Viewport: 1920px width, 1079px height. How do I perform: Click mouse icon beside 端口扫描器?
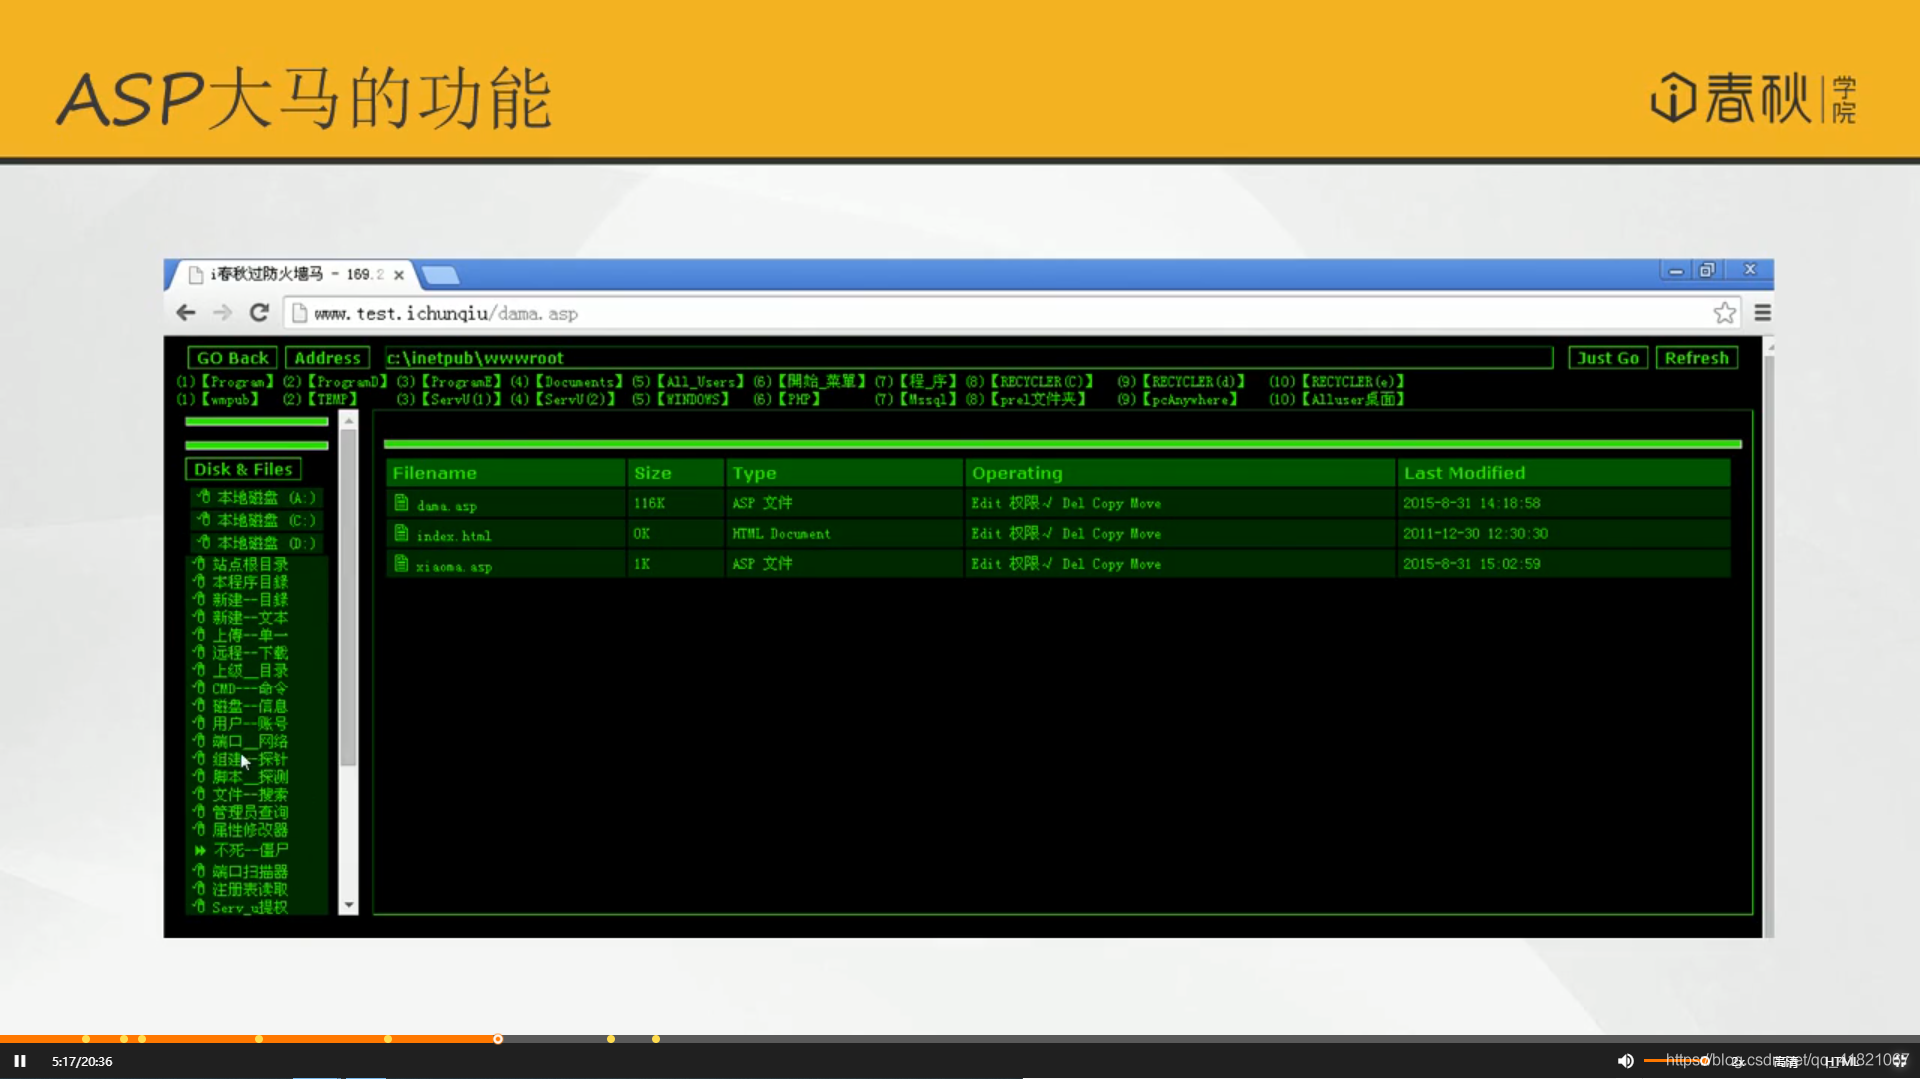[x=199, y=871]
